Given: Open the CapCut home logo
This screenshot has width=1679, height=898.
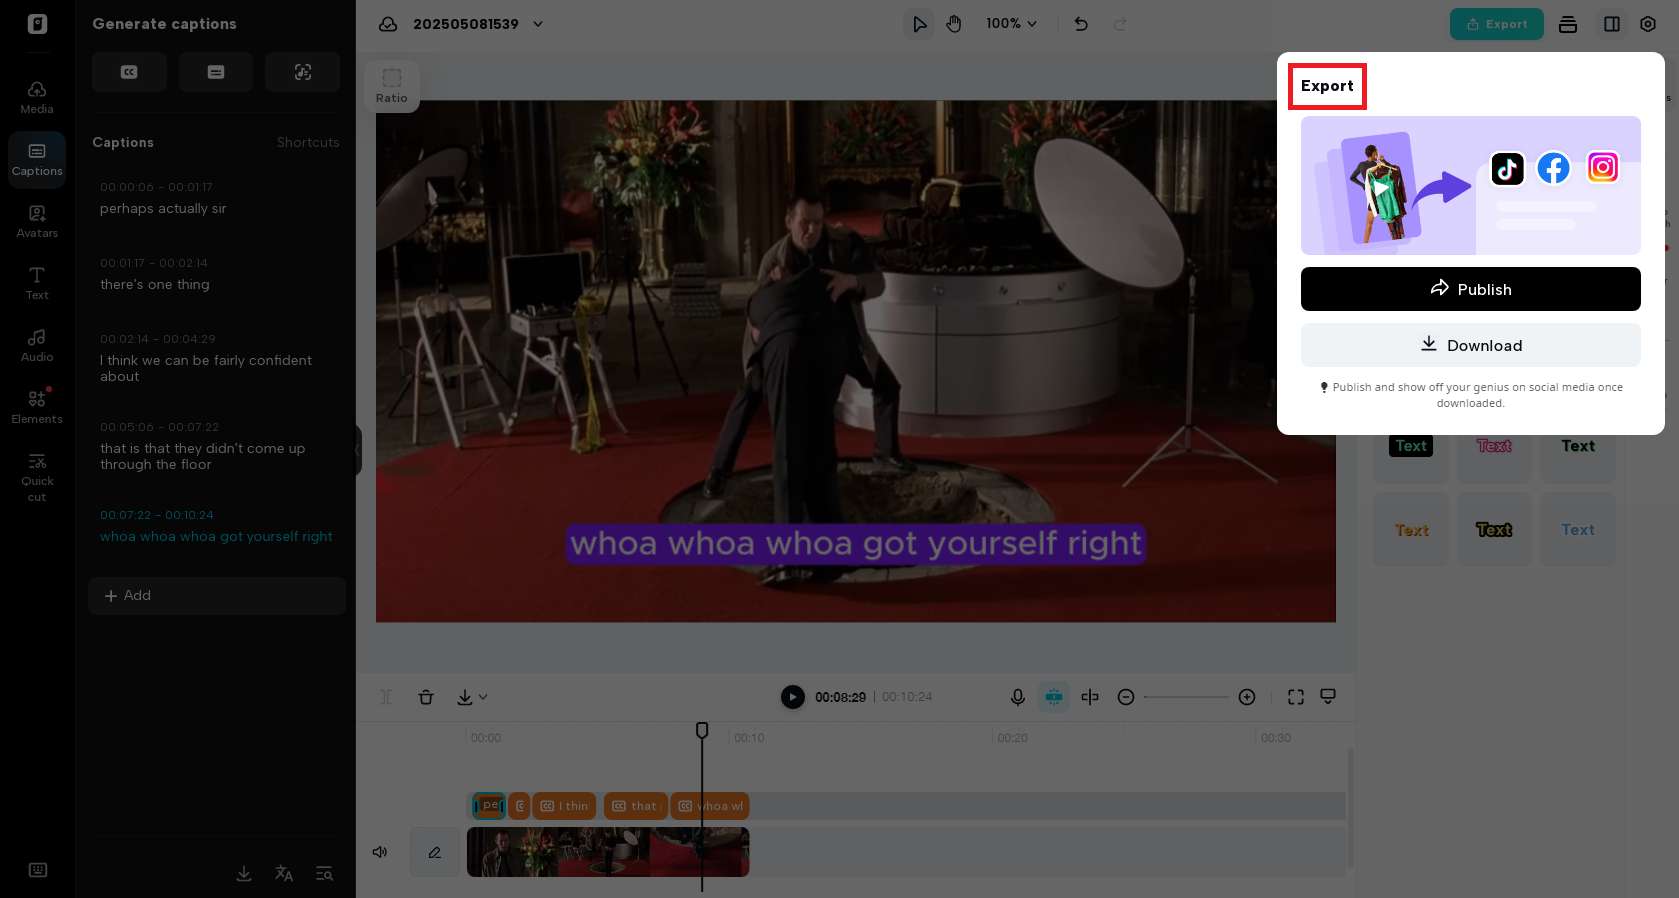Looking at the screenshot, I should coord(37,24).
